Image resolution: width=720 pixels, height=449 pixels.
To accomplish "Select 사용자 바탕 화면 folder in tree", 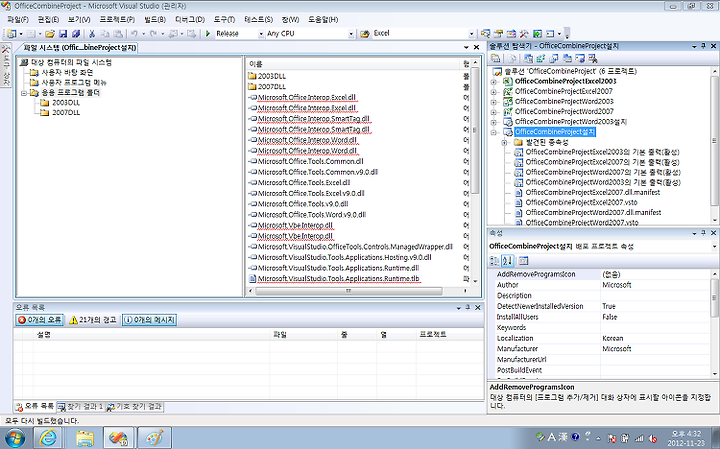I will tap(67, 73).
